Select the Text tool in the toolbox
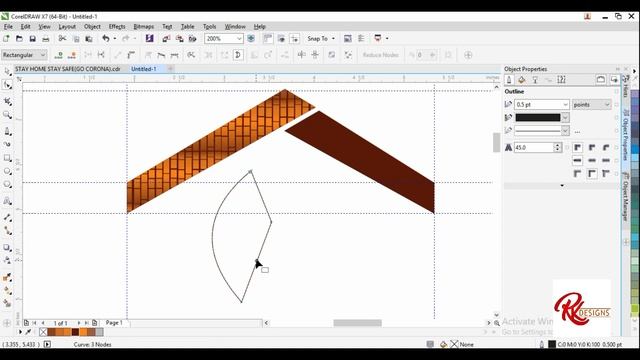Image resolution: width=640 pixels, height=360 pixels. tap(7, 201)
